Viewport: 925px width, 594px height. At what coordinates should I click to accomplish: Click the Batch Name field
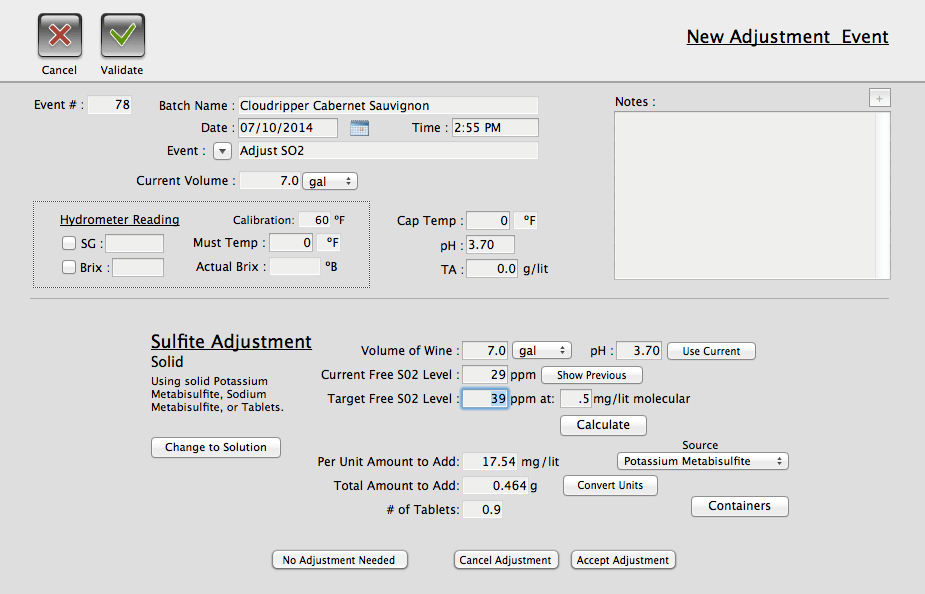point(388,106)
